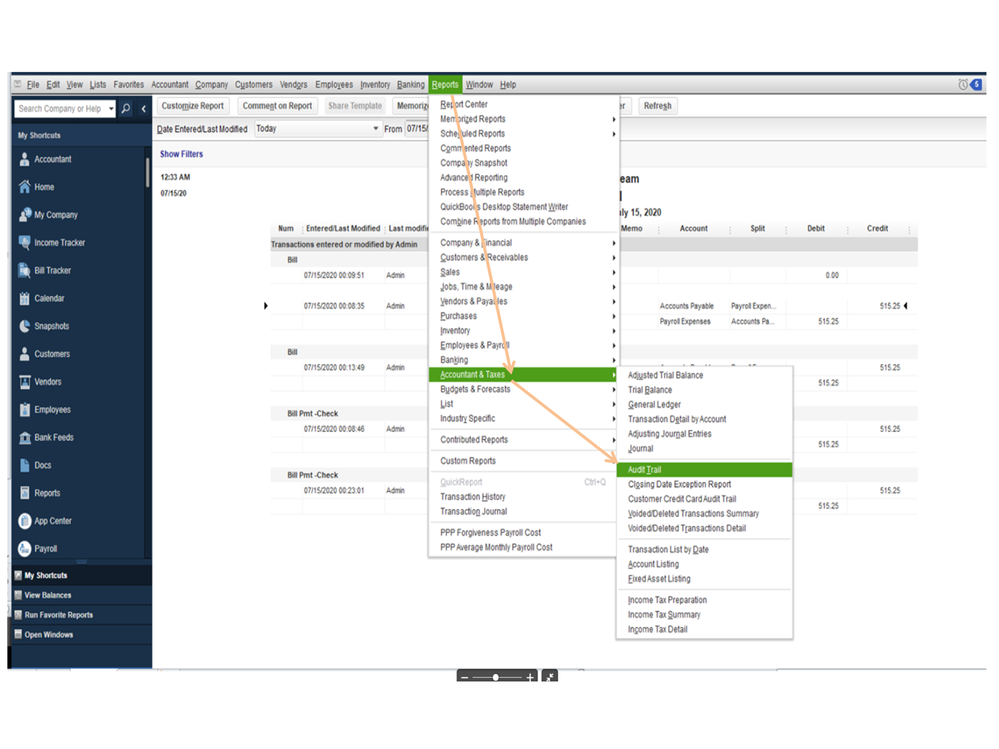
Task: Click the search magnifier icon
Action: (126, 109)
